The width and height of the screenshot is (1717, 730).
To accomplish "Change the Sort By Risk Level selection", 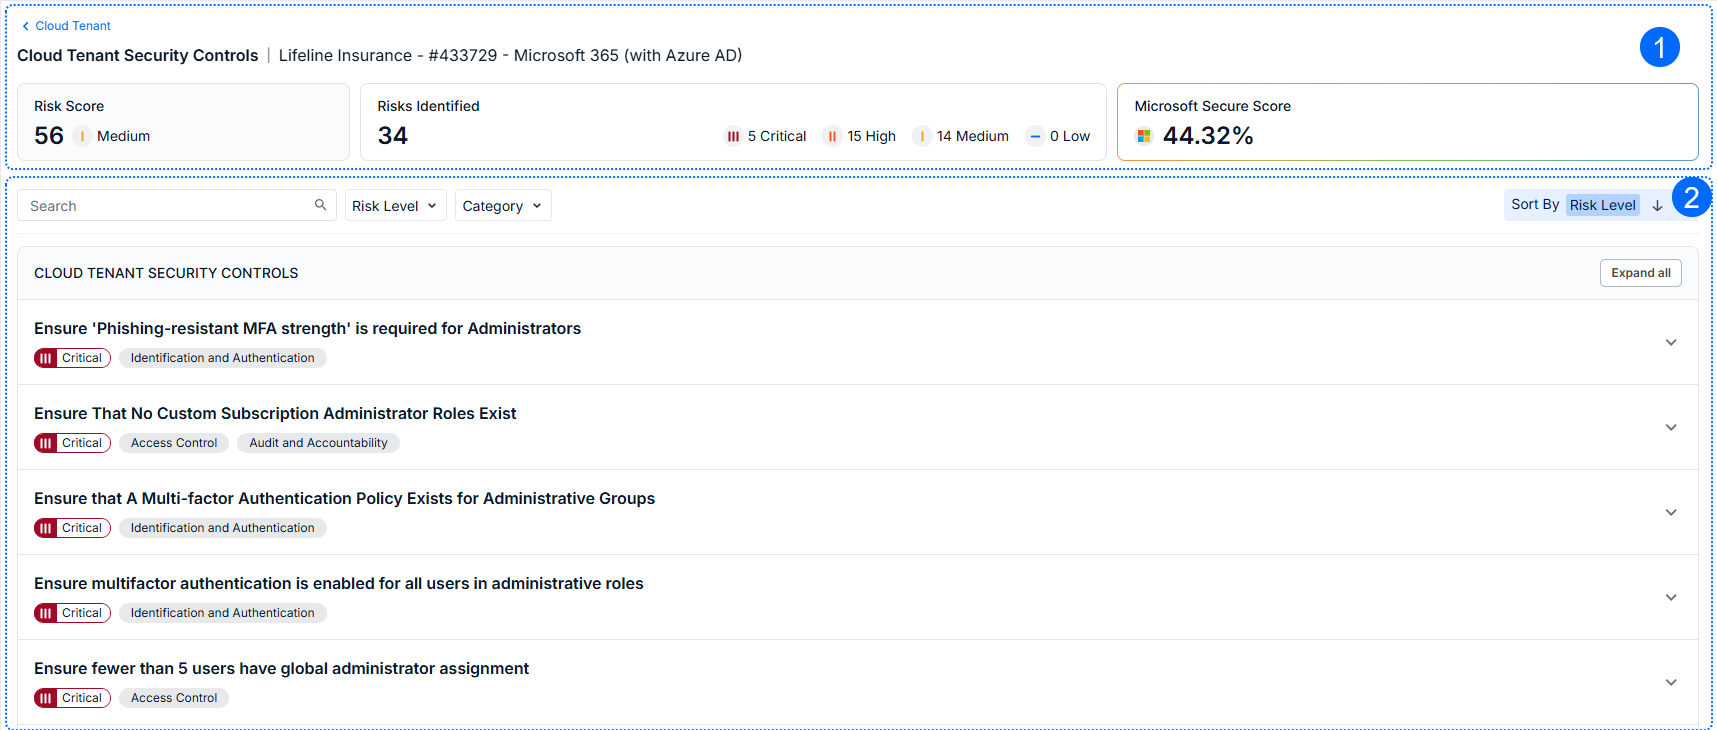I will (1602, 205).
